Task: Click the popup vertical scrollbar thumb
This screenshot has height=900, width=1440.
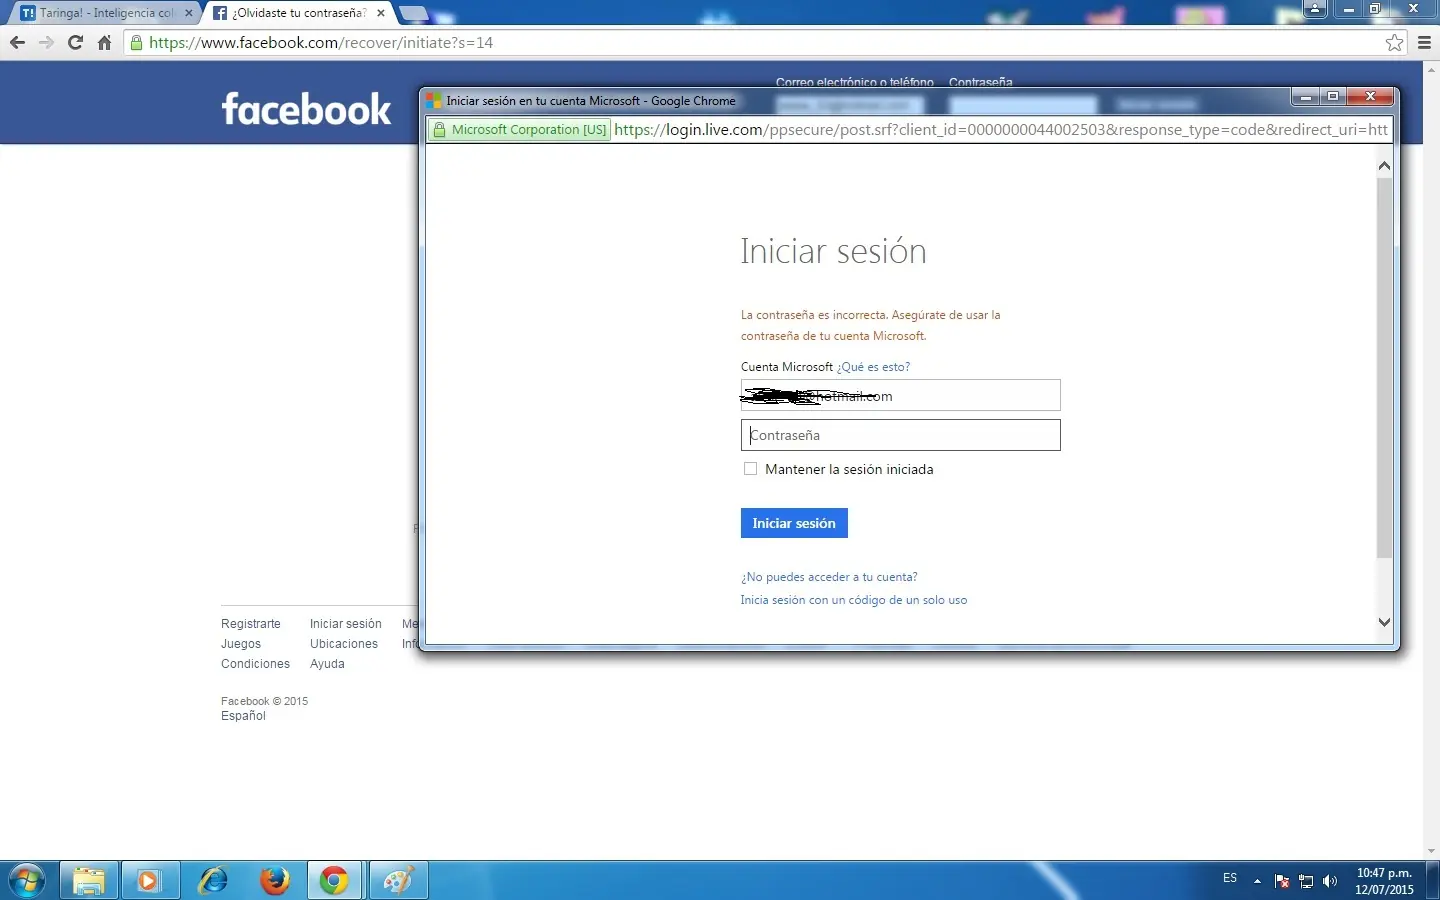Action: coord(1384,367)
